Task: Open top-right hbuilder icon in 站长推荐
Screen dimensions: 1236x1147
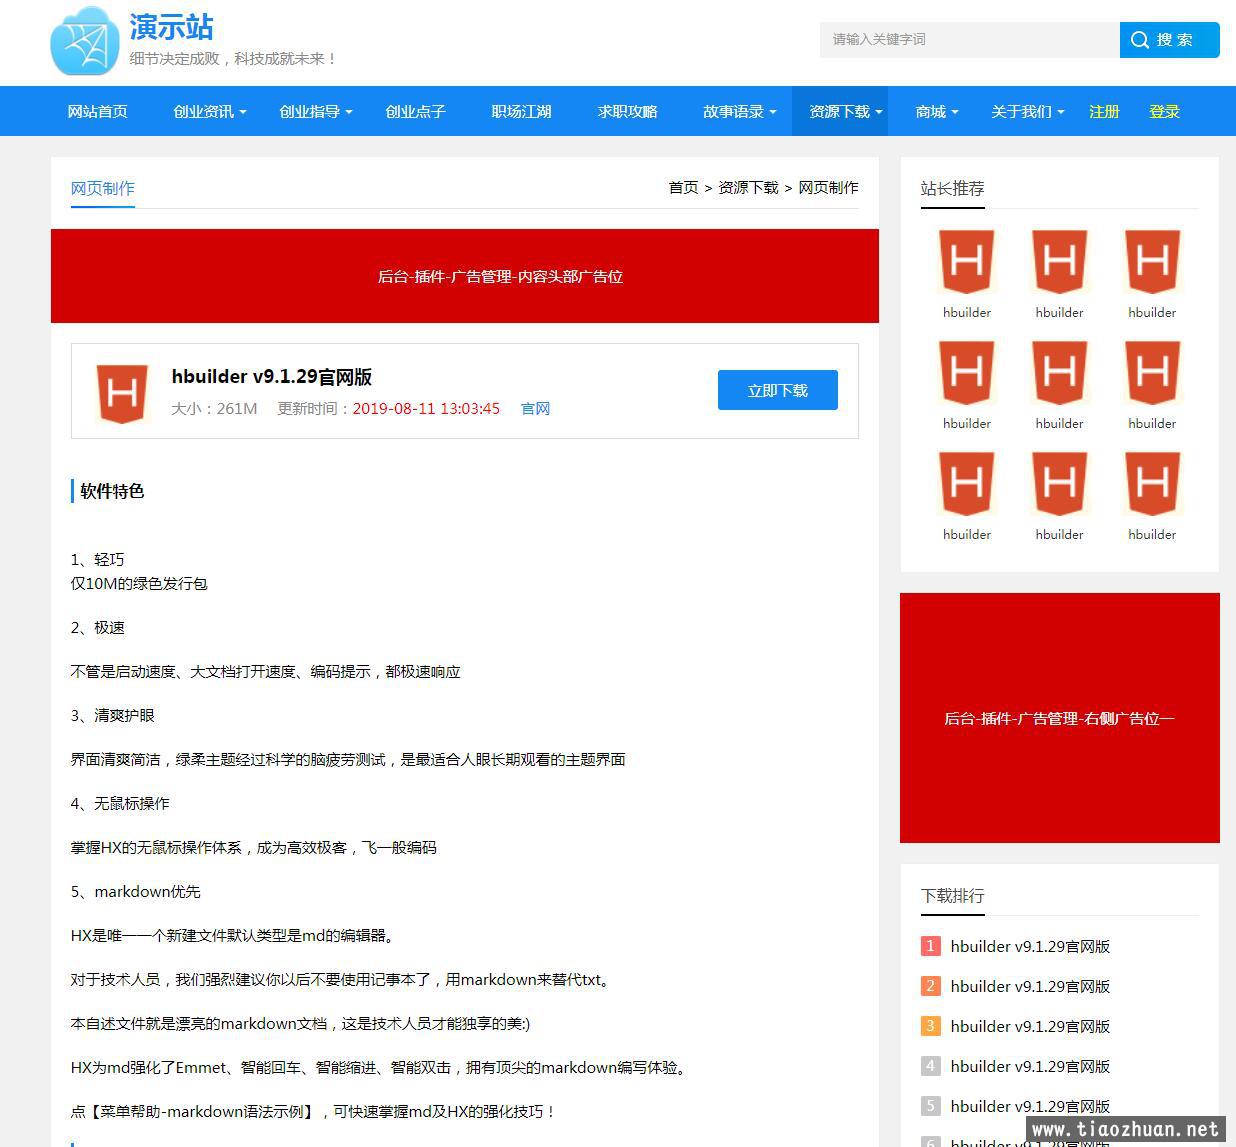Action: 1152,262
